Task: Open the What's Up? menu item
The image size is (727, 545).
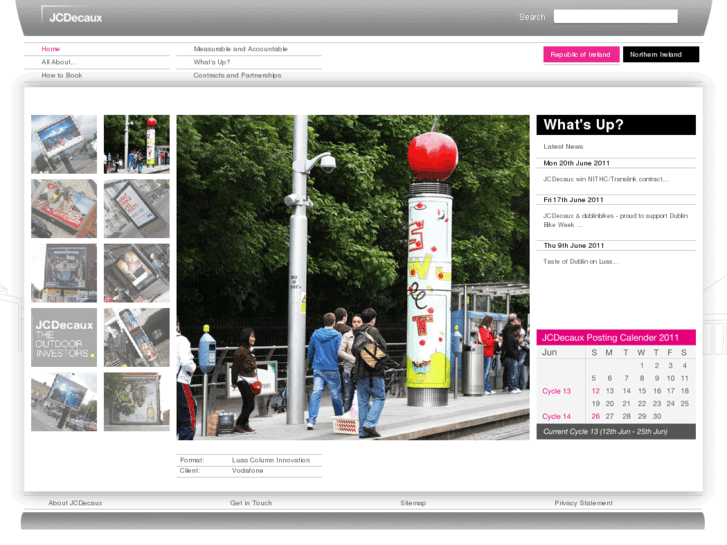Action: [x=212, y=62]
